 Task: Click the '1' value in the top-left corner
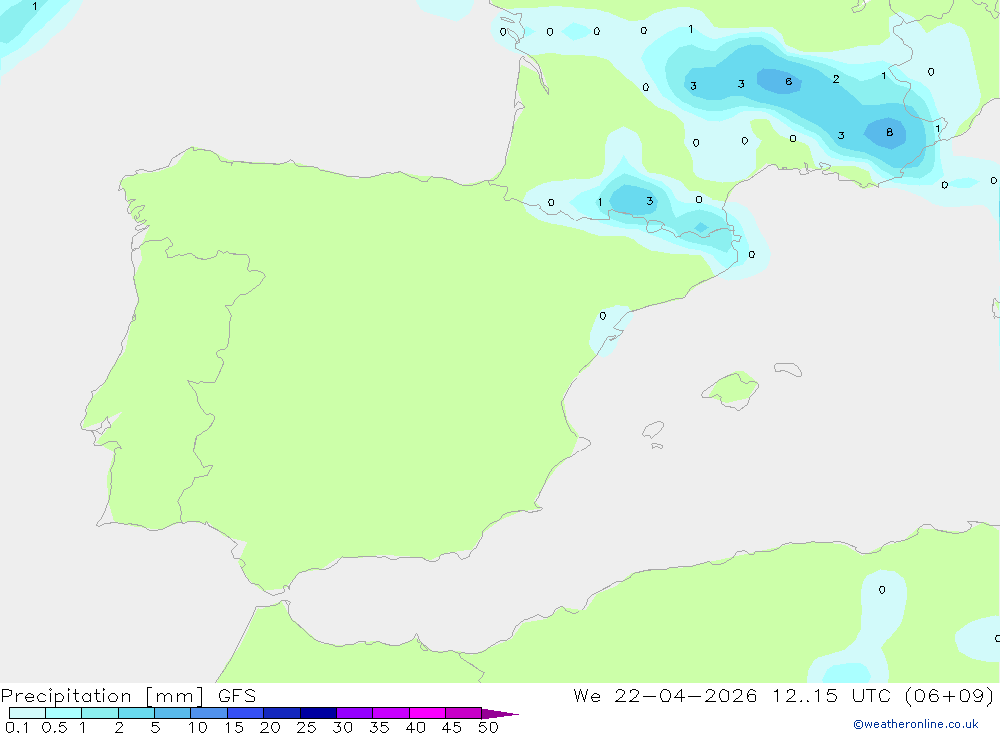coord(34,6)
